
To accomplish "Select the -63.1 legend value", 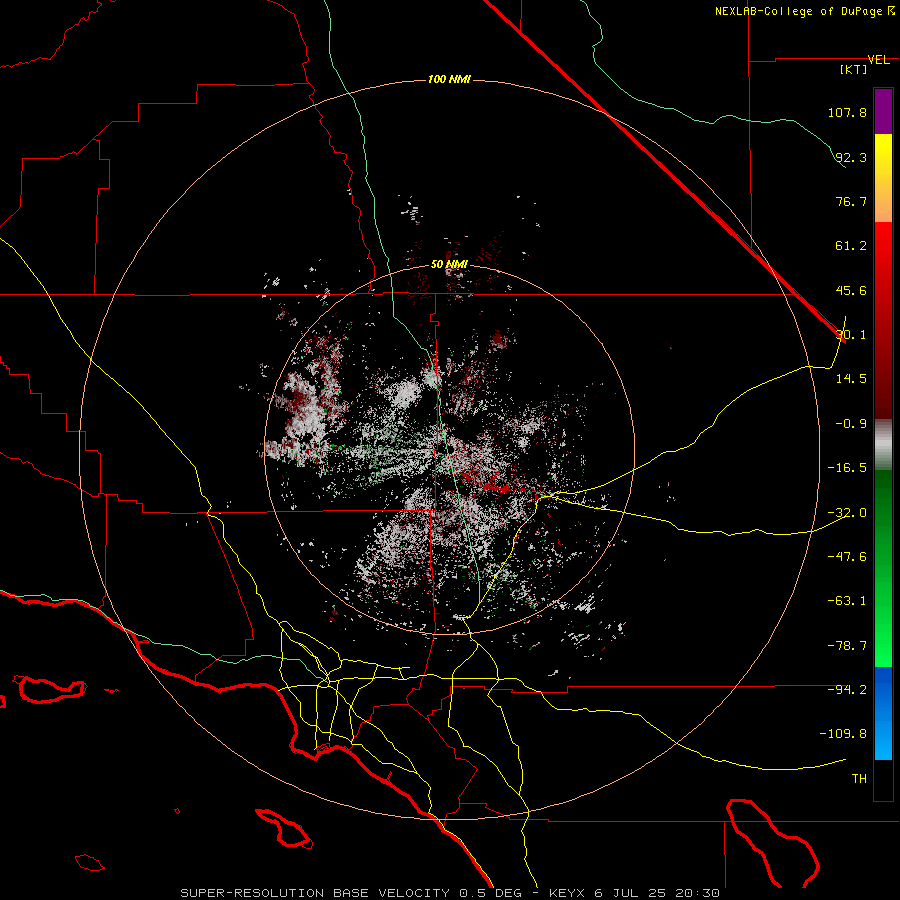I will (x=847, y=601).
